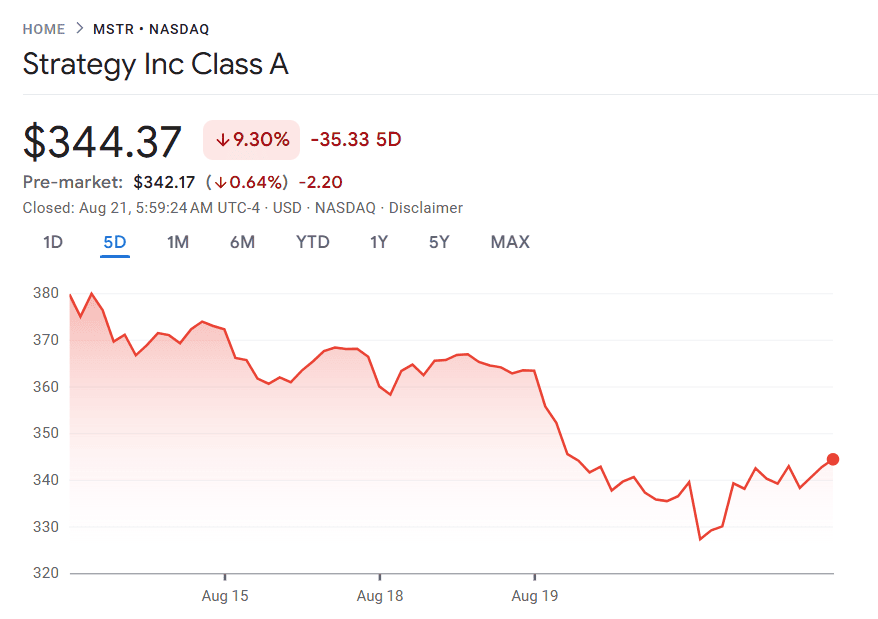The height and width of the screenshot is (619, 878).
Task: Open the Disclaimer link
Action: point(425,208)
